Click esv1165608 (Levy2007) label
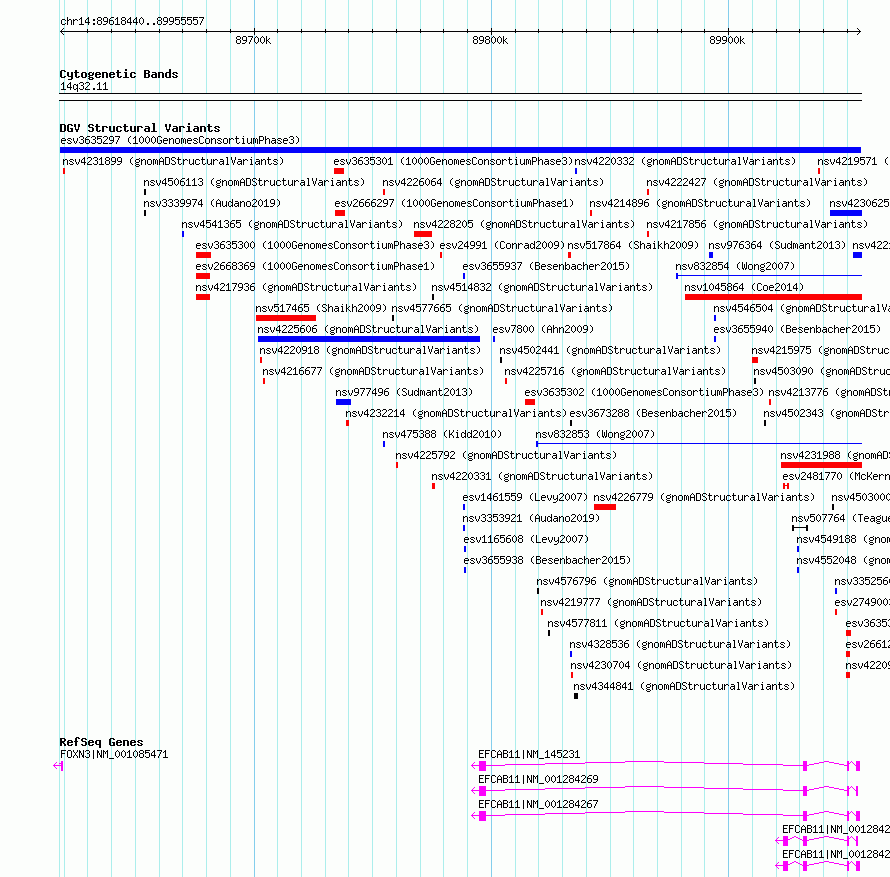 click(x=526, y=539)
